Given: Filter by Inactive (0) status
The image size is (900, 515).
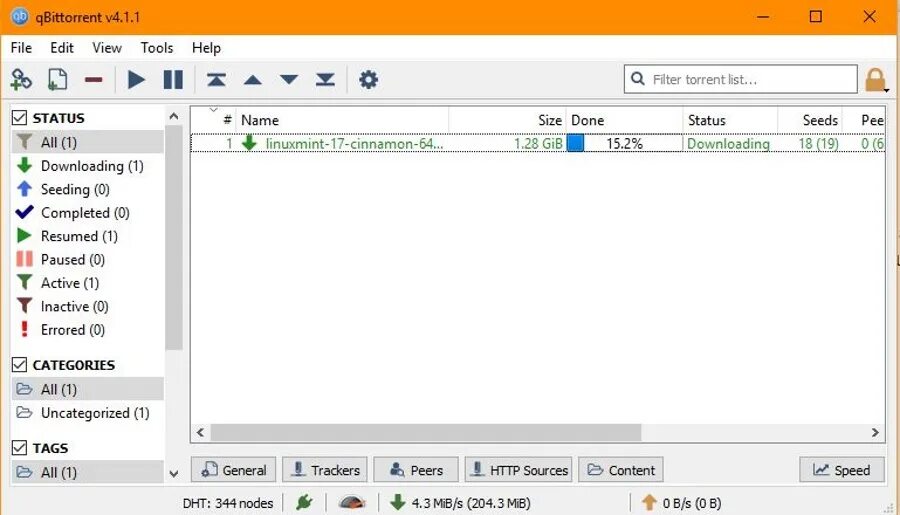Looking at the screenshot, I should pyautogui.click(x=87, y=307).
